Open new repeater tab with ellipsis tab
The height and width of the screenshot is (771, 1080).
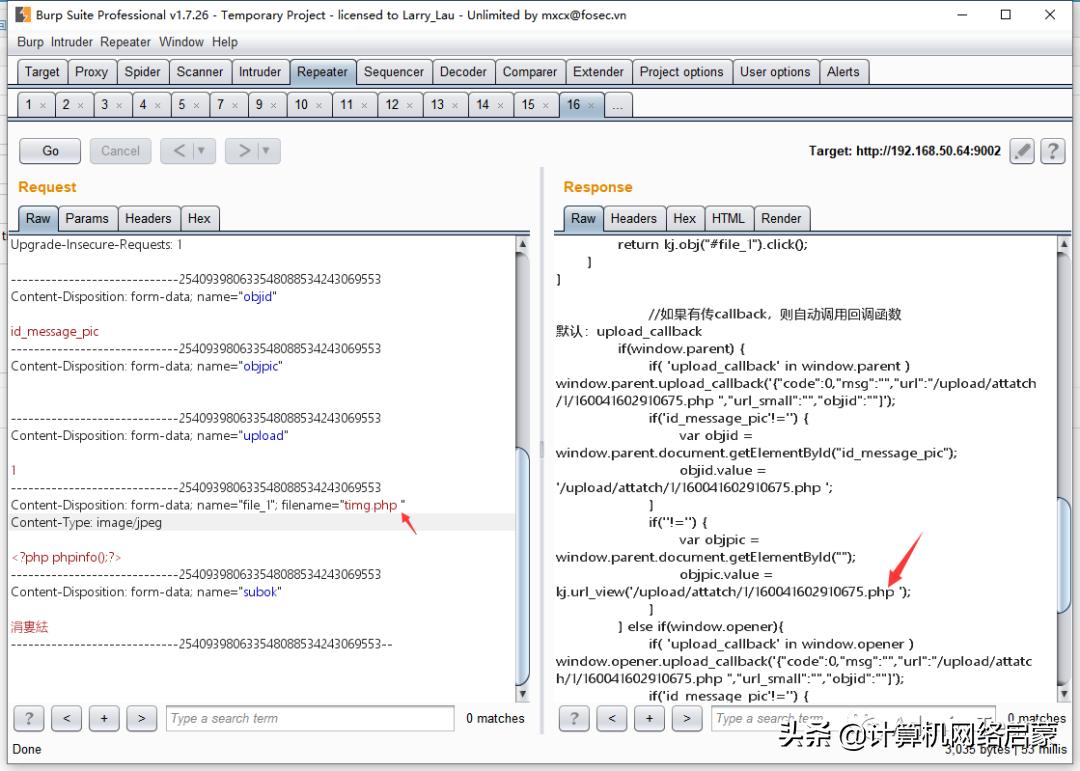tap(618, 105)
